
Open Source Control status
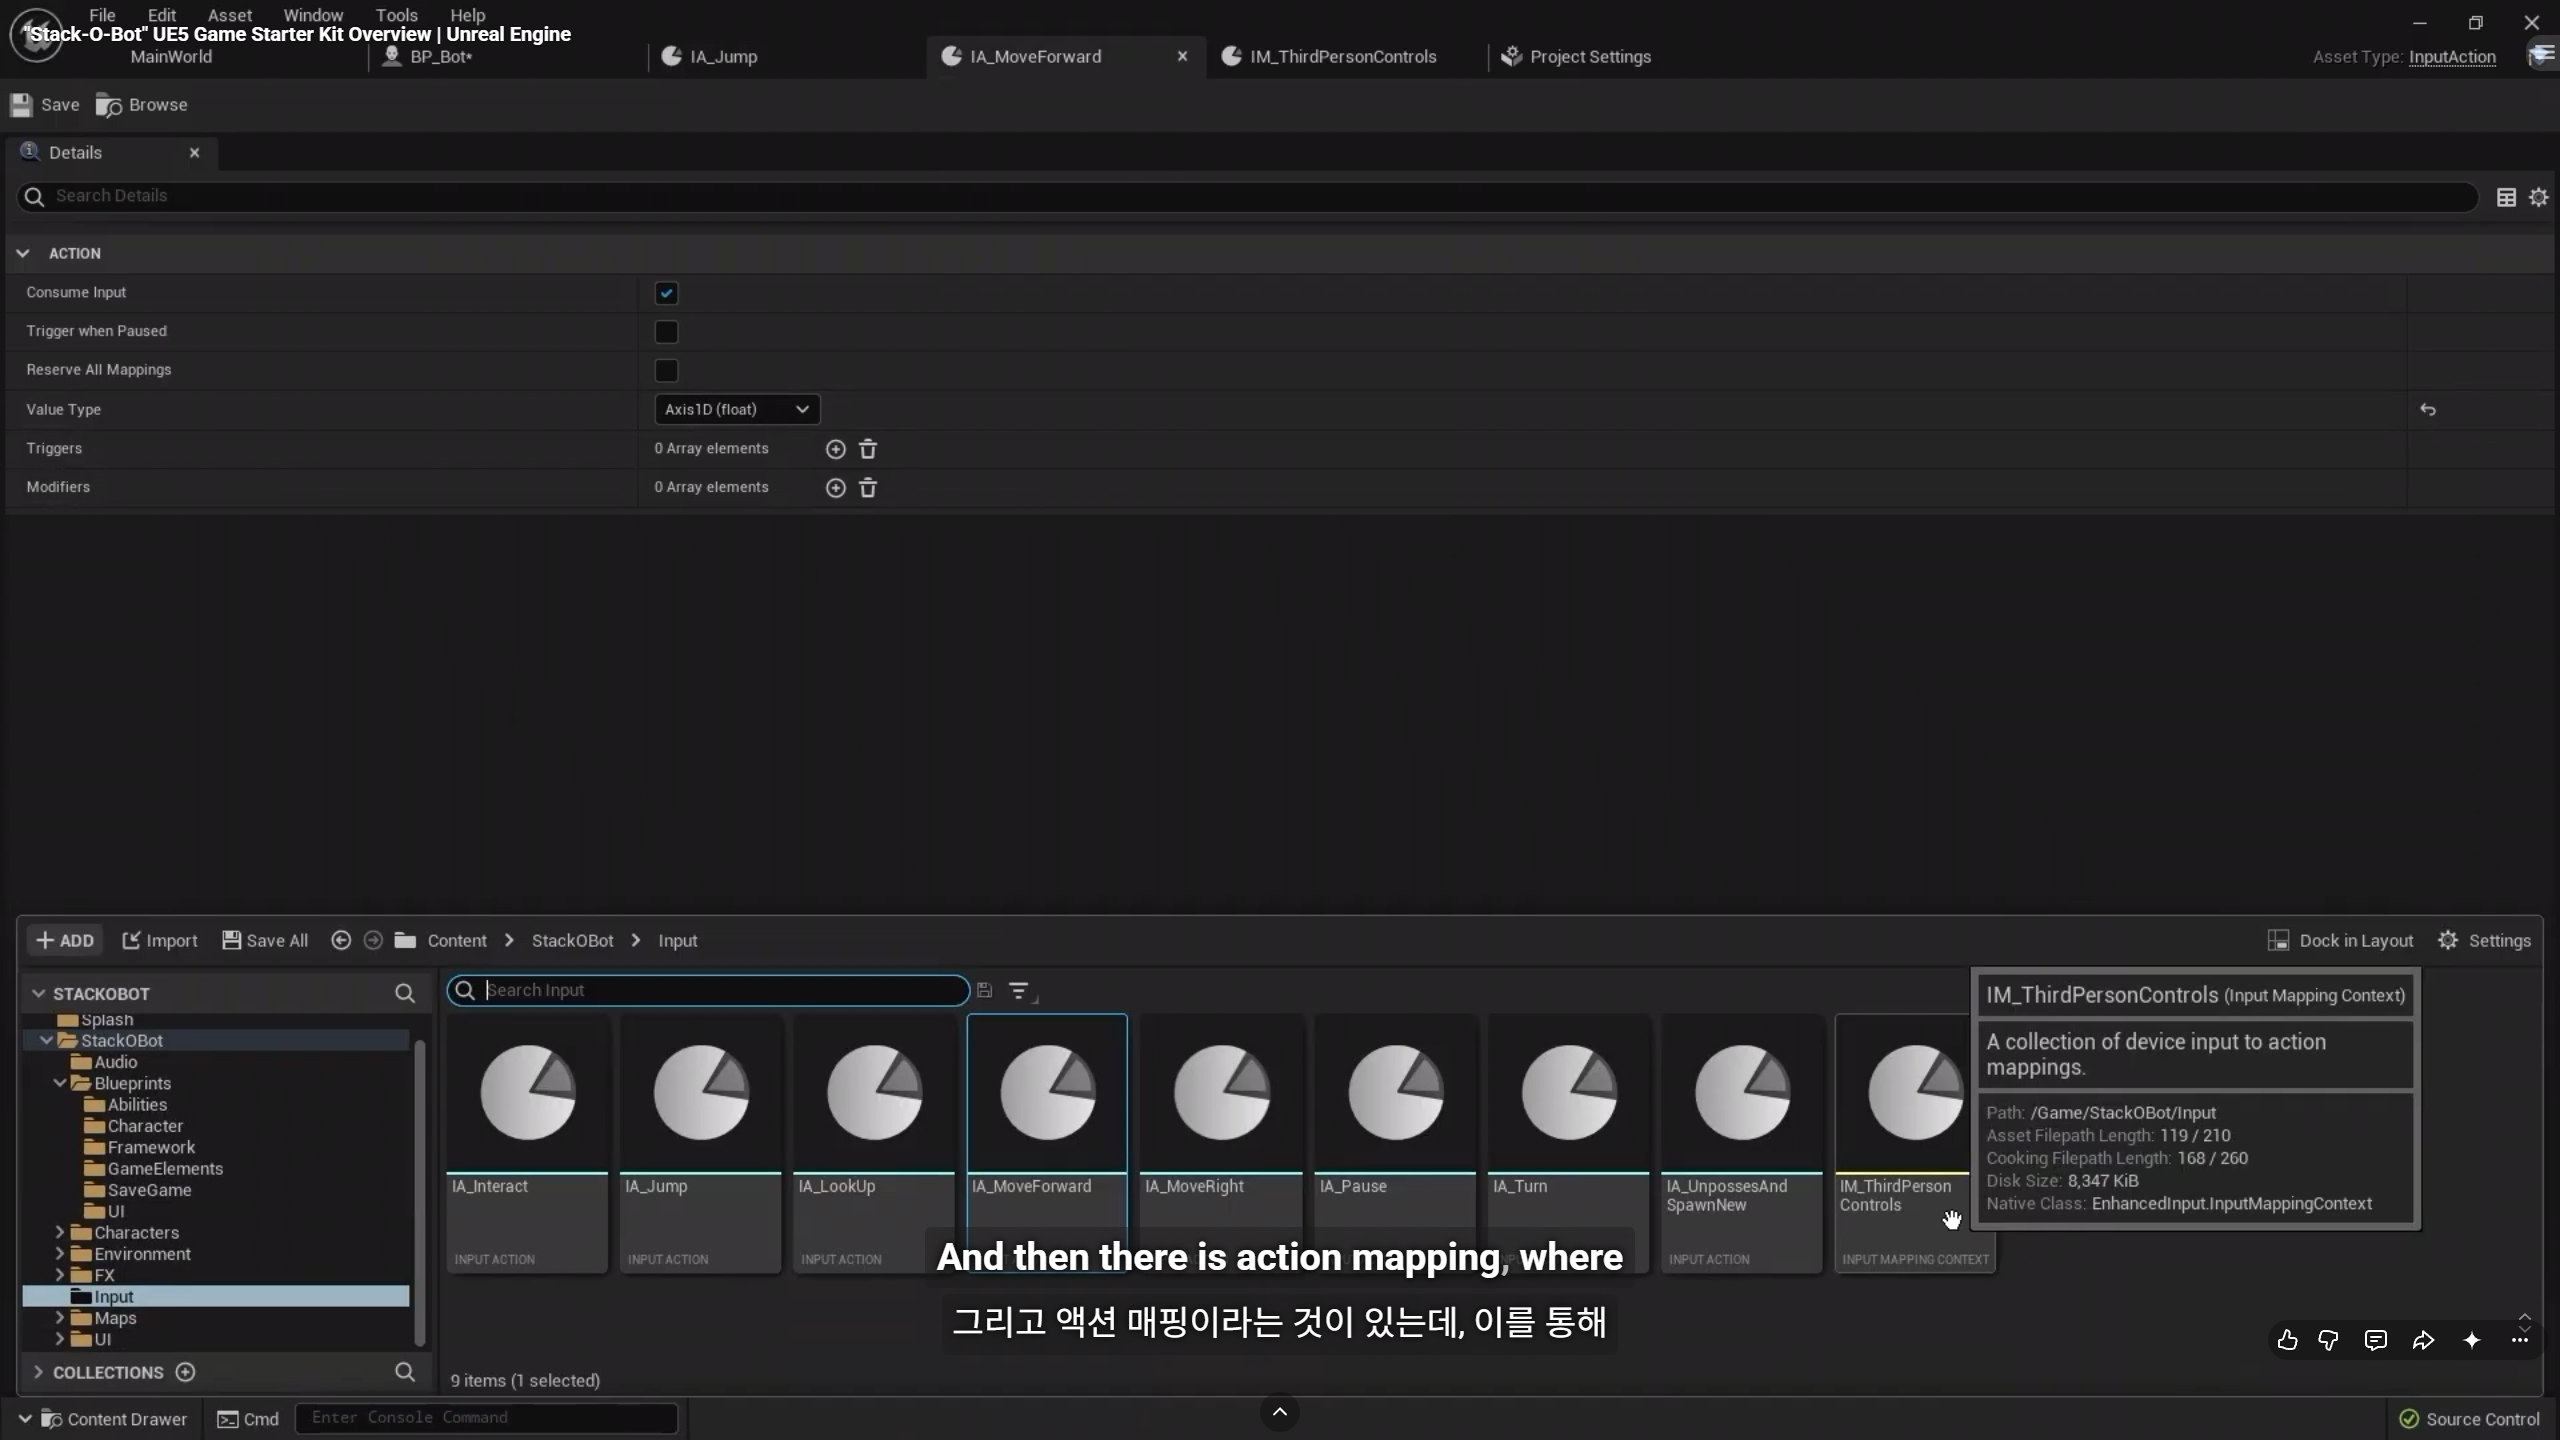coord(2470,1419)
